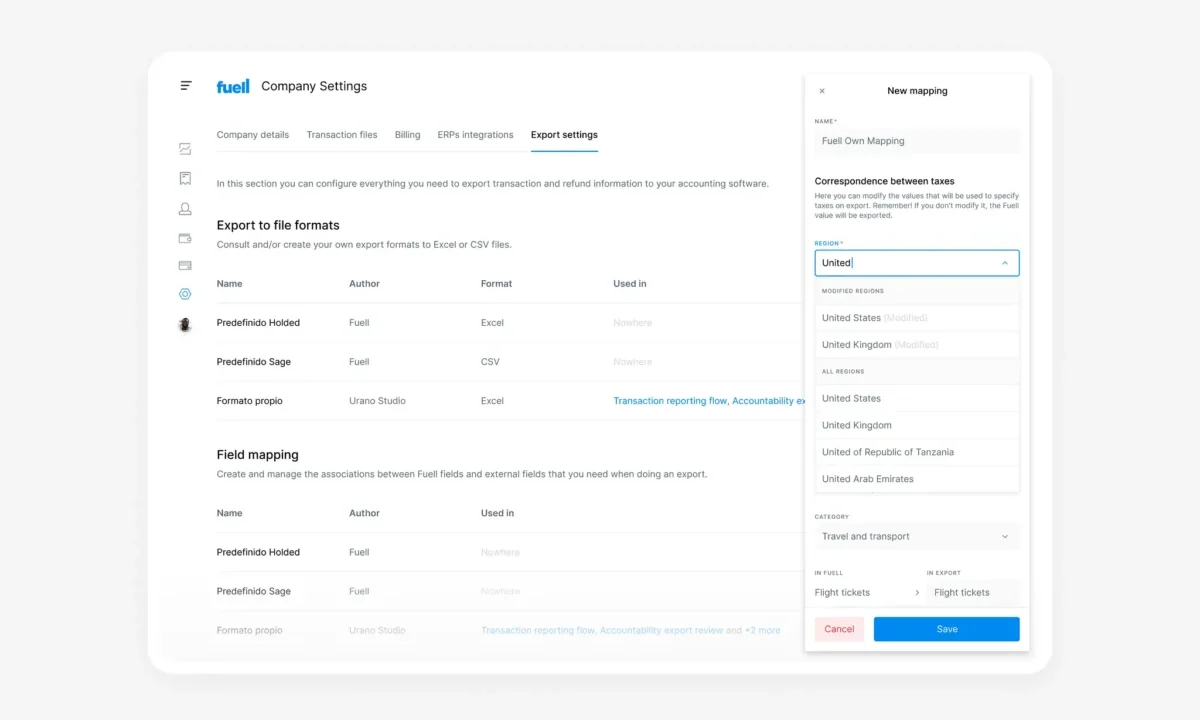Click the Format column header

coord(496,284)
